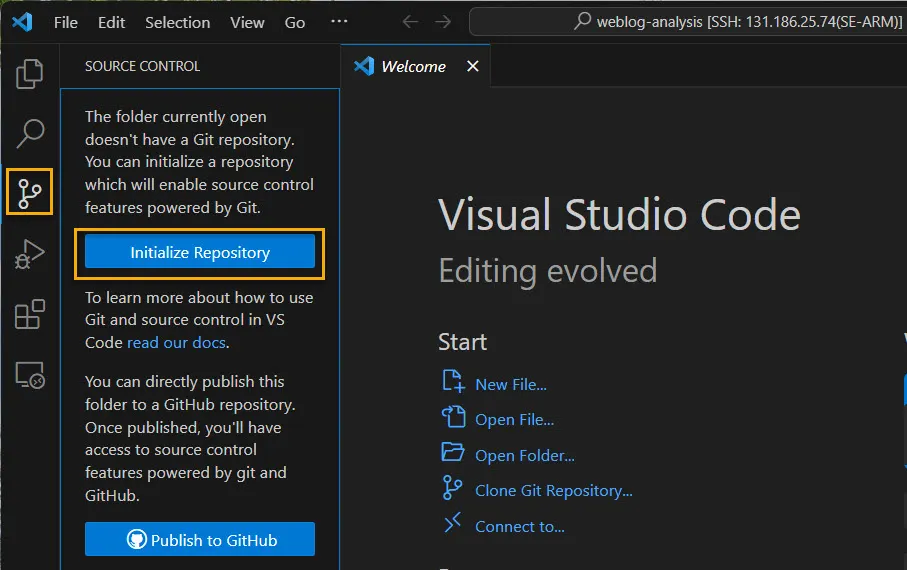The width and height of the screenshot is (907, 570).
Task: Open the Search view in activity bar
Action: [30, 133]
